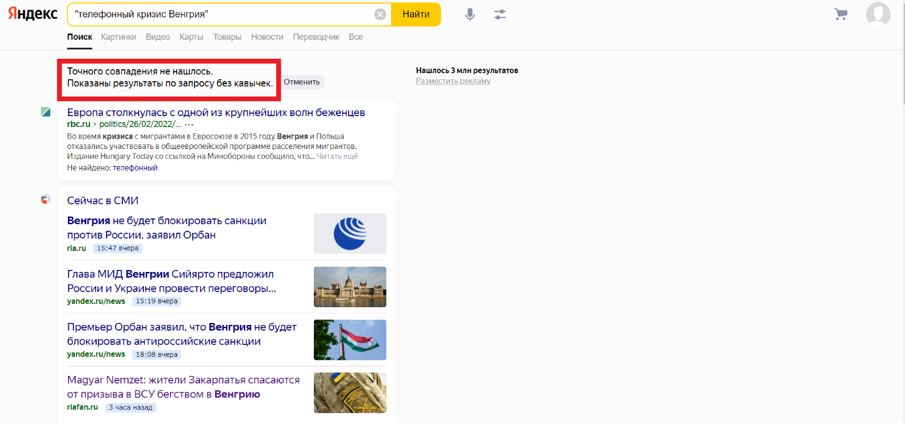Screen dimensions: 905x446
Task: Open the Европа столкнулась с беженцев headline
Action: click(215, 112)
